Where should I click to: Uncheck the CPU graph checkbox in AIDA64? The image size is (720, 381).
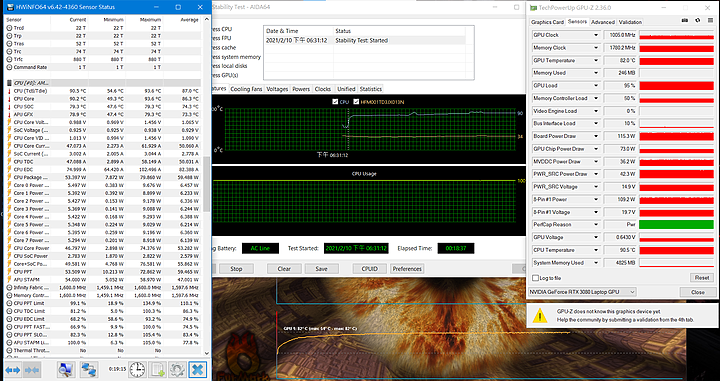(x=335, y=102)
